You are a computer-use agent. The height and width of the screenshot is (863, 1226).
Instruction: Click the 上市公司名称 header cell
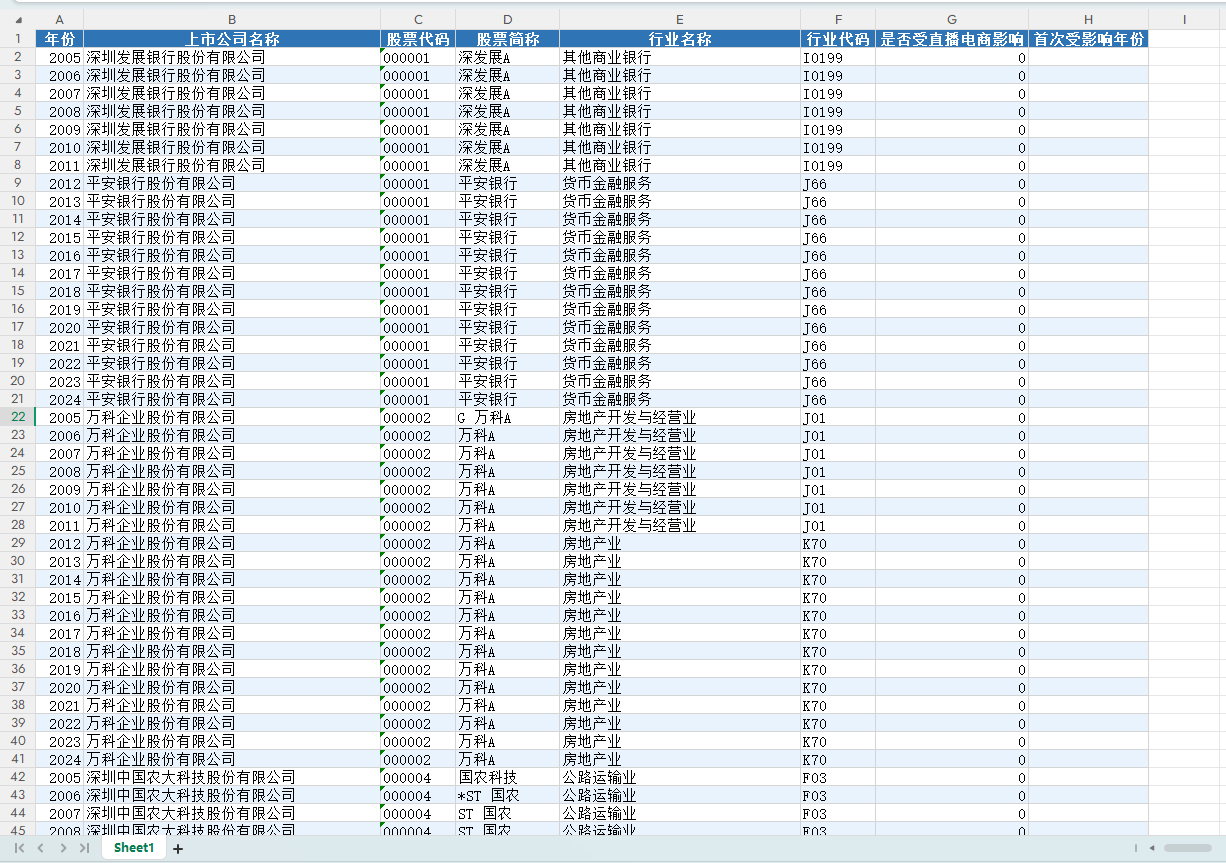coord(232,39)
